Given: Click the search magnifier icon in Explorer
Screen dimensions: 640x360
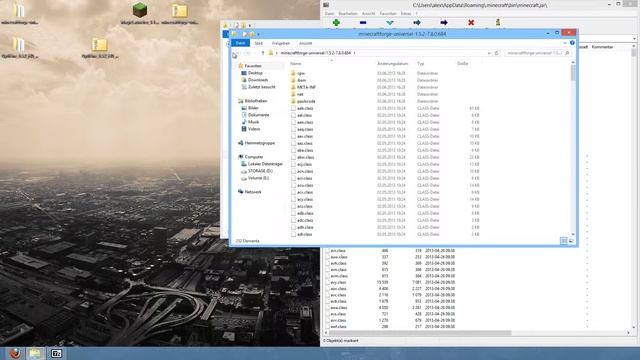Looking at the screenshot, I should tap(567, 53).
